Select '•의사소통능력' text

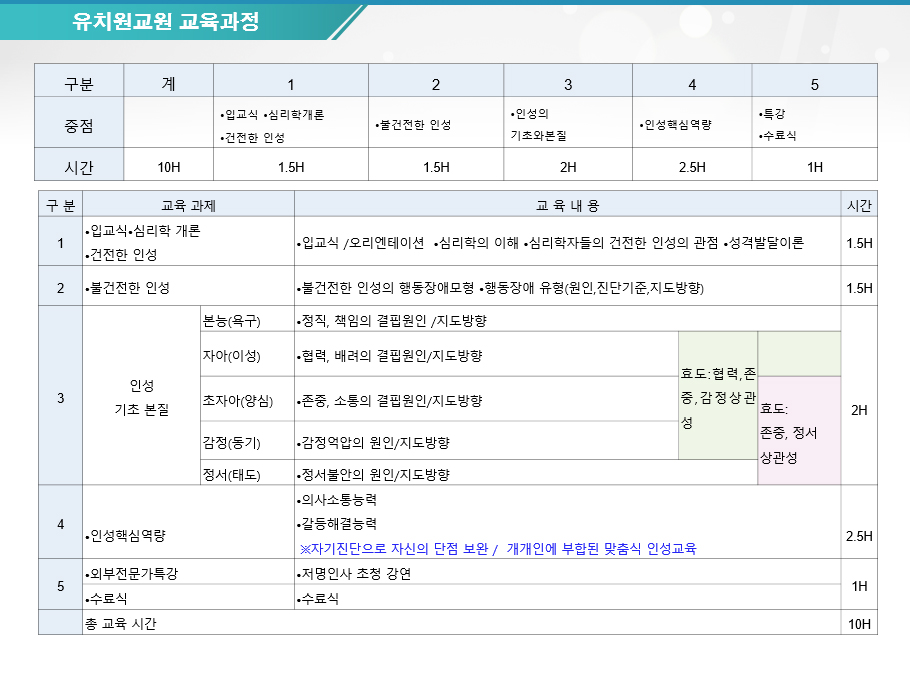[337, 500]
